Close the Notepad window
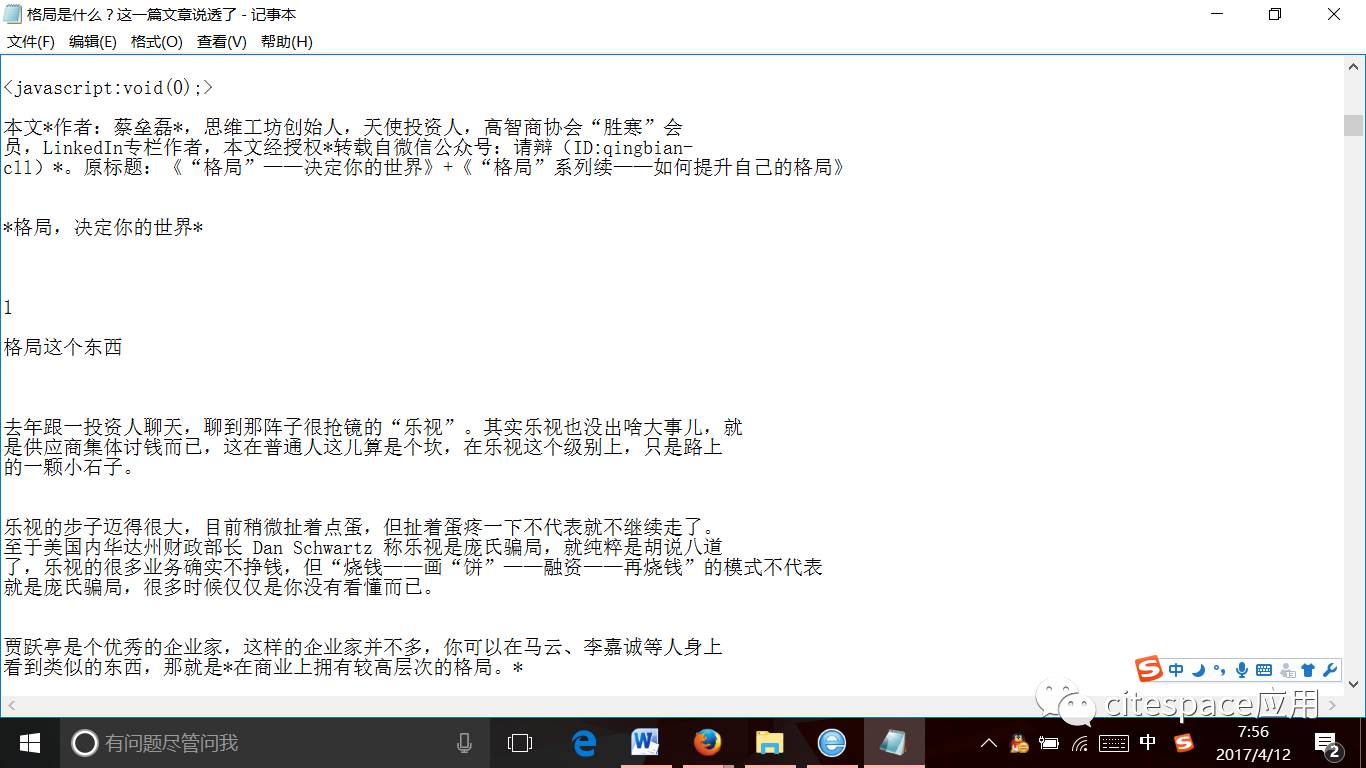This screenshot has width=1366, height=768. point(1334,14)
